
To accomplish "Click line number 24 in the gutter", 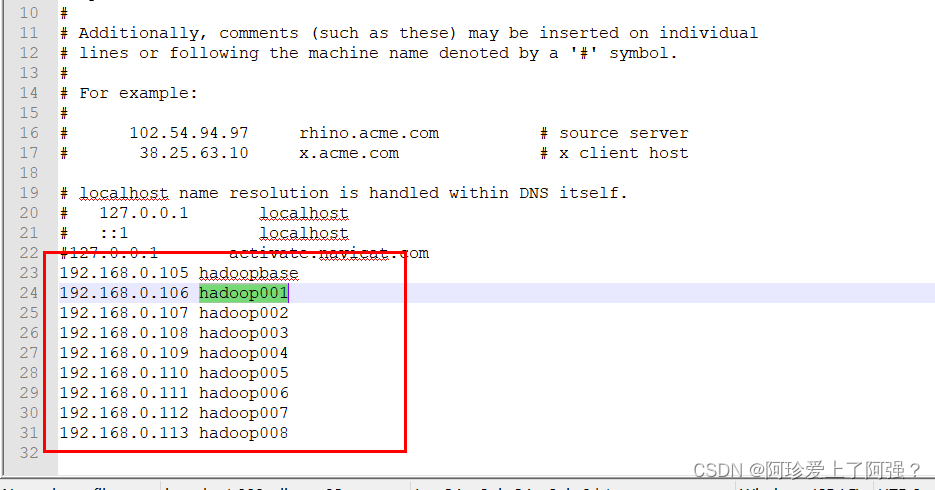I will [x=29, y=293].
